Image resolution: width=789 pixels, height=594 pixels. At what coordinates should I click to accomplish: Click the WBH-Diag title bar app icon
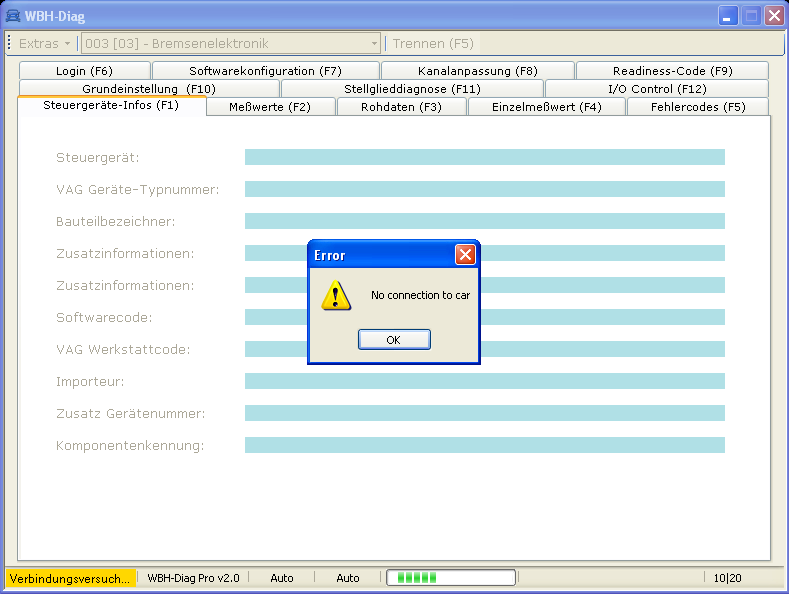13,15
